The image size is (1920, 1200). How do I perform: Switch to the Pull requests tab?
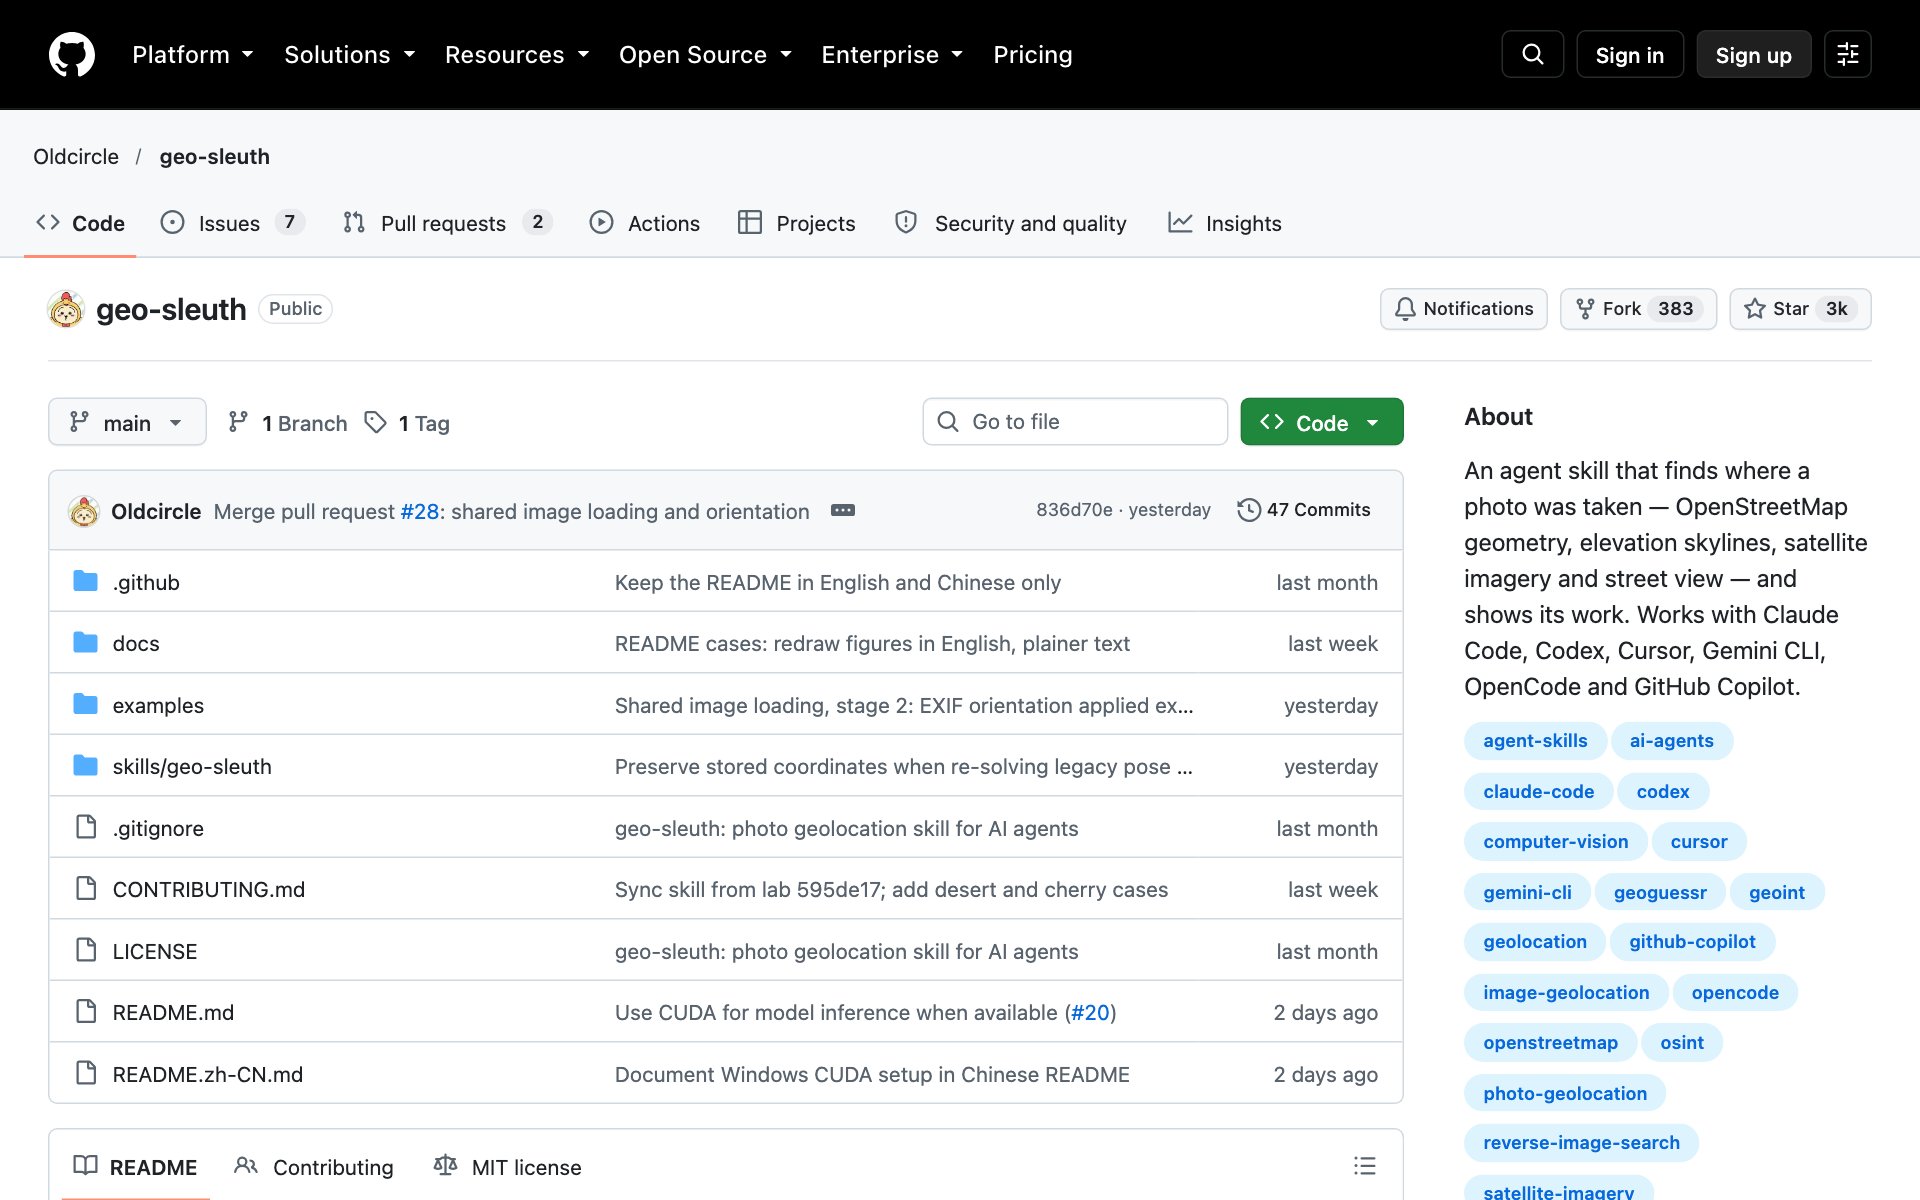pyautogui.click(x=447, y=223)
